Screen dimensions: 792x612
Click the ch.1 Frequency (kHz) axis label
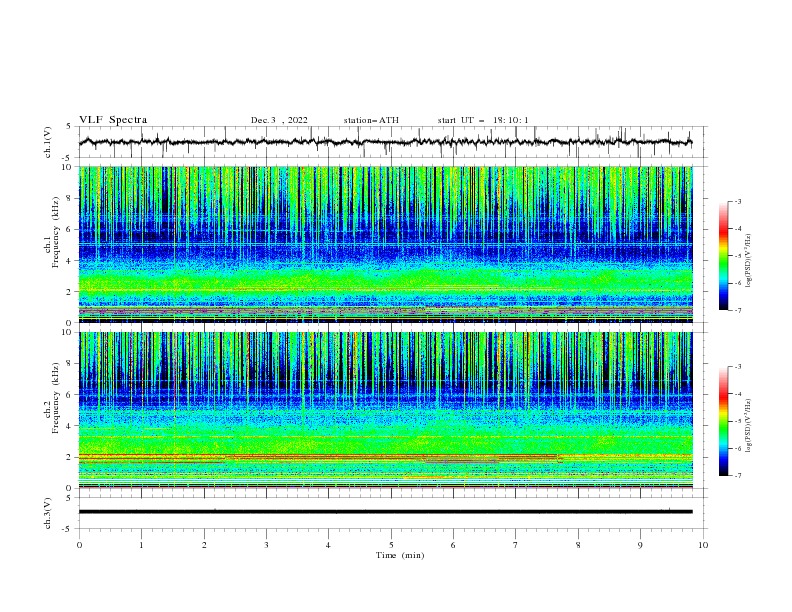51,232
